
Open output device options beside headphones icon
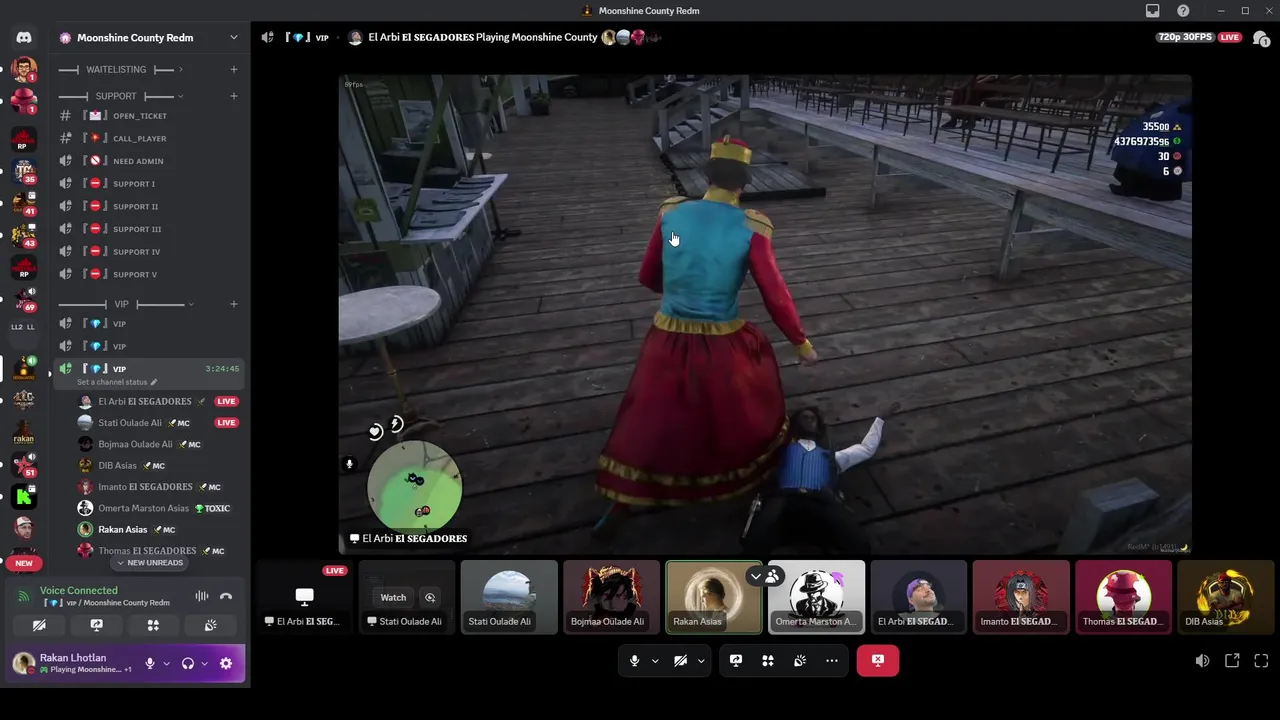pos(204,663)
